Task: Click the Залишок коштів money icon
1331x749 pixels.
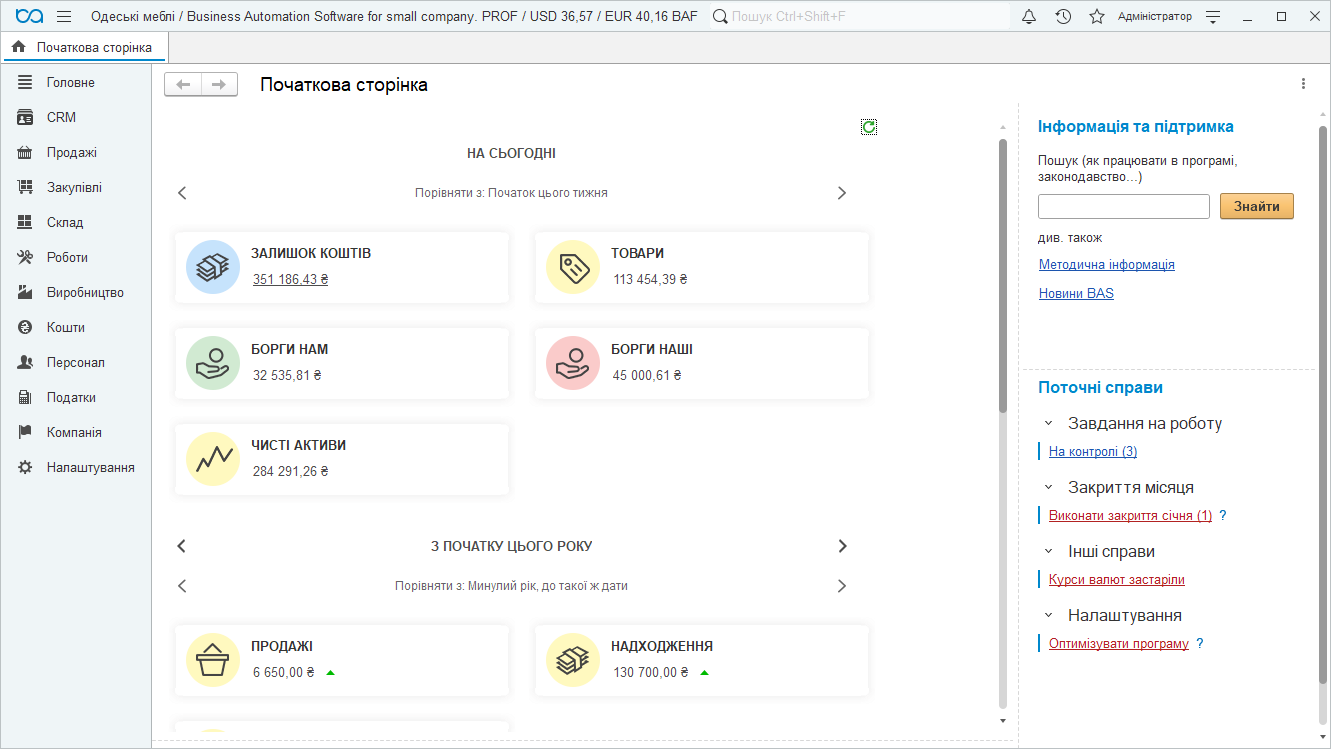Action: [213, 267]
